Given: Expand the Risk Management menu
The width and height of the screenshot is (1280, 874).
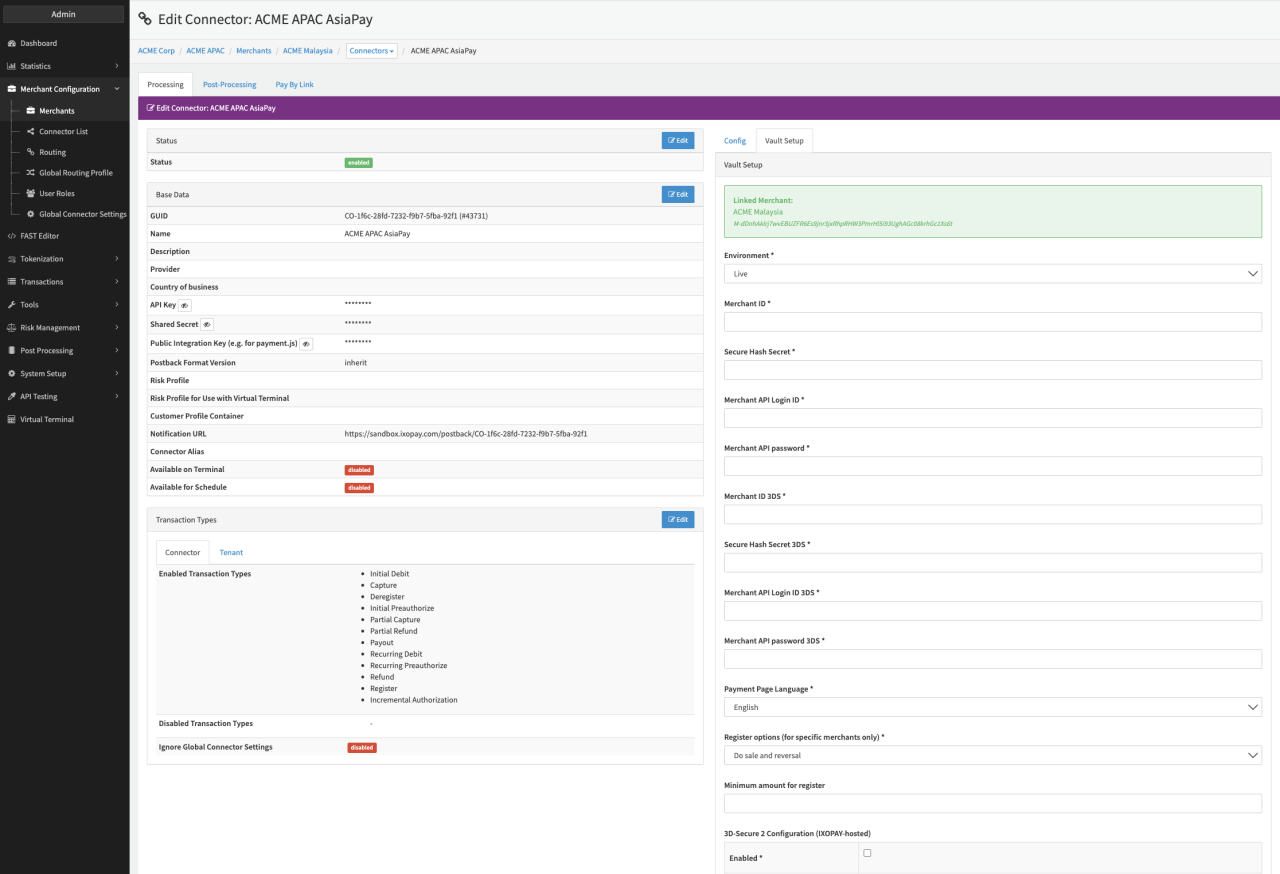Looking at the screenshot, I should click(x=64, y=328).
